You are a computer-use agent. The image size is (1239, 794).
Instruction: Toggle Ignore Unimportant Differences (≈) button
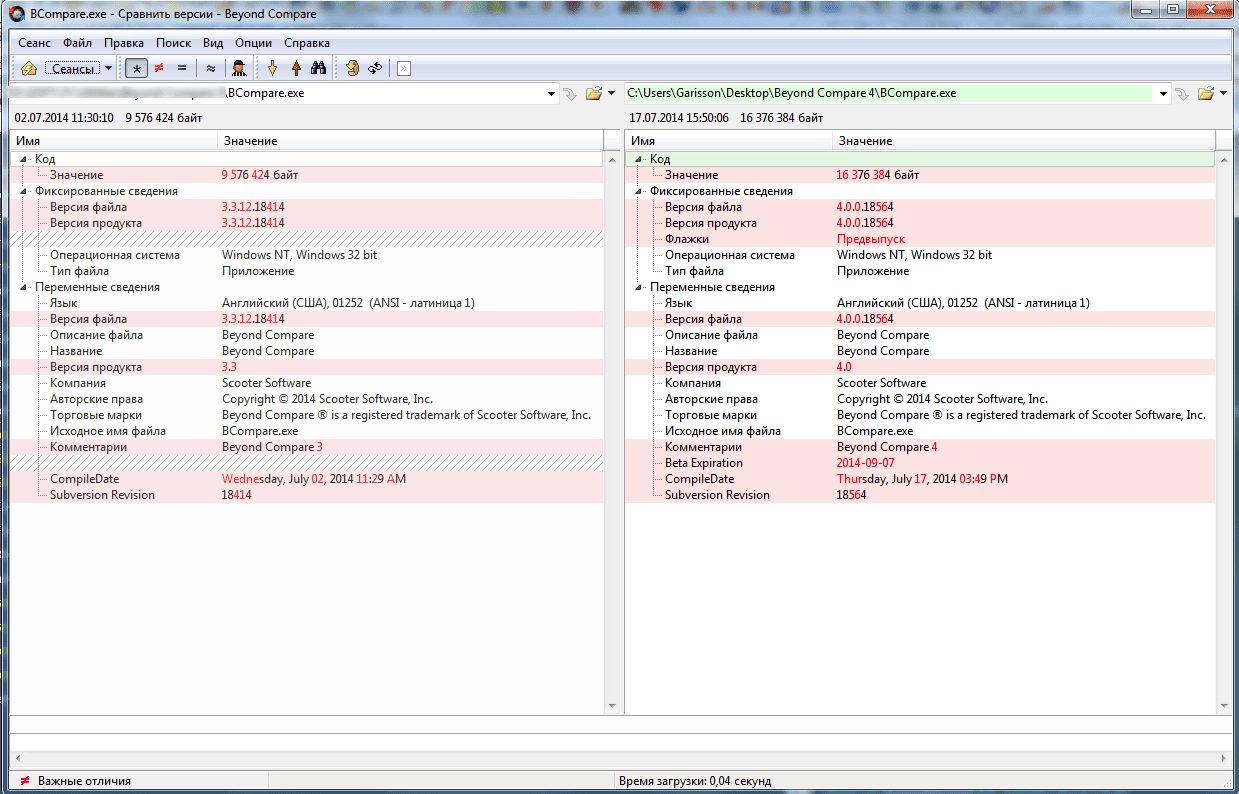pyautogui.click(x=210, y=69)
